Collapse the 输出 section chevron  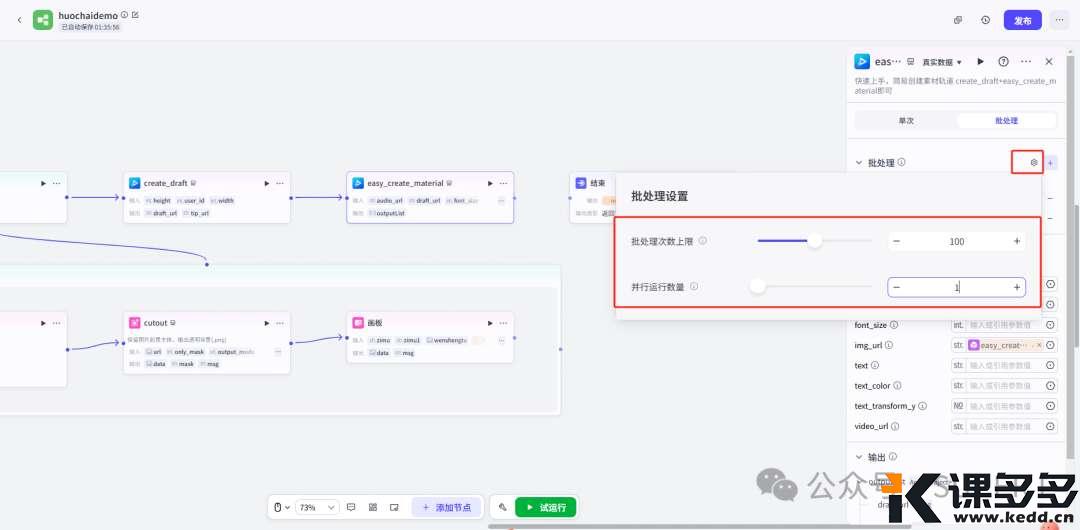858,457
